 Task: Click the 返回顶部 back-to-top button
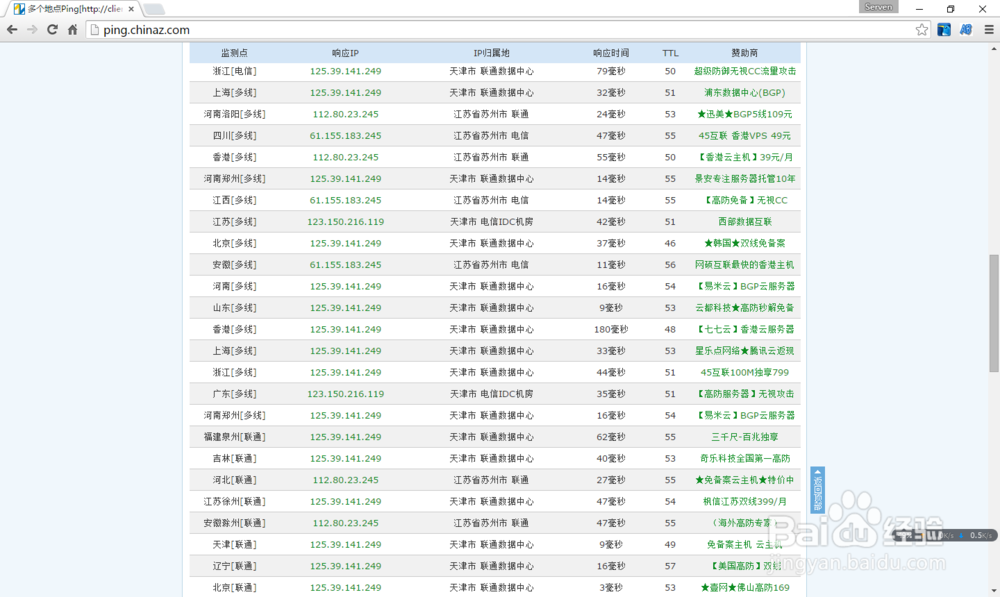(x=818, y=490)
